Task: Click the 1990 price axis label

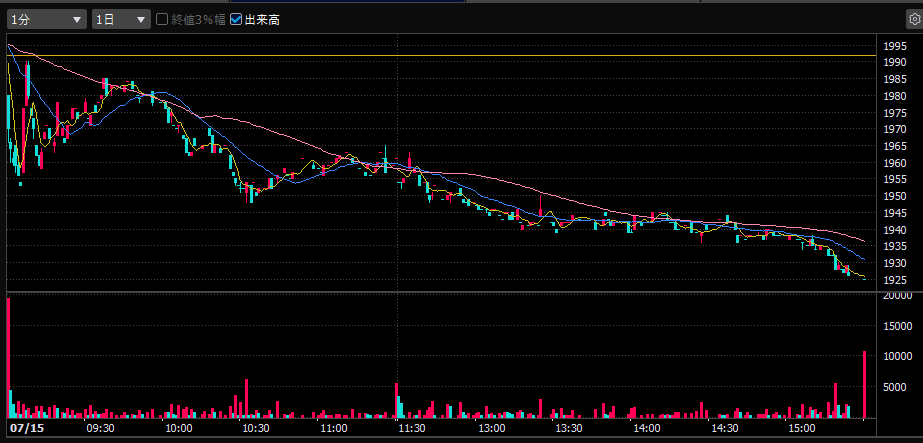Action: [x=895, y=62]
